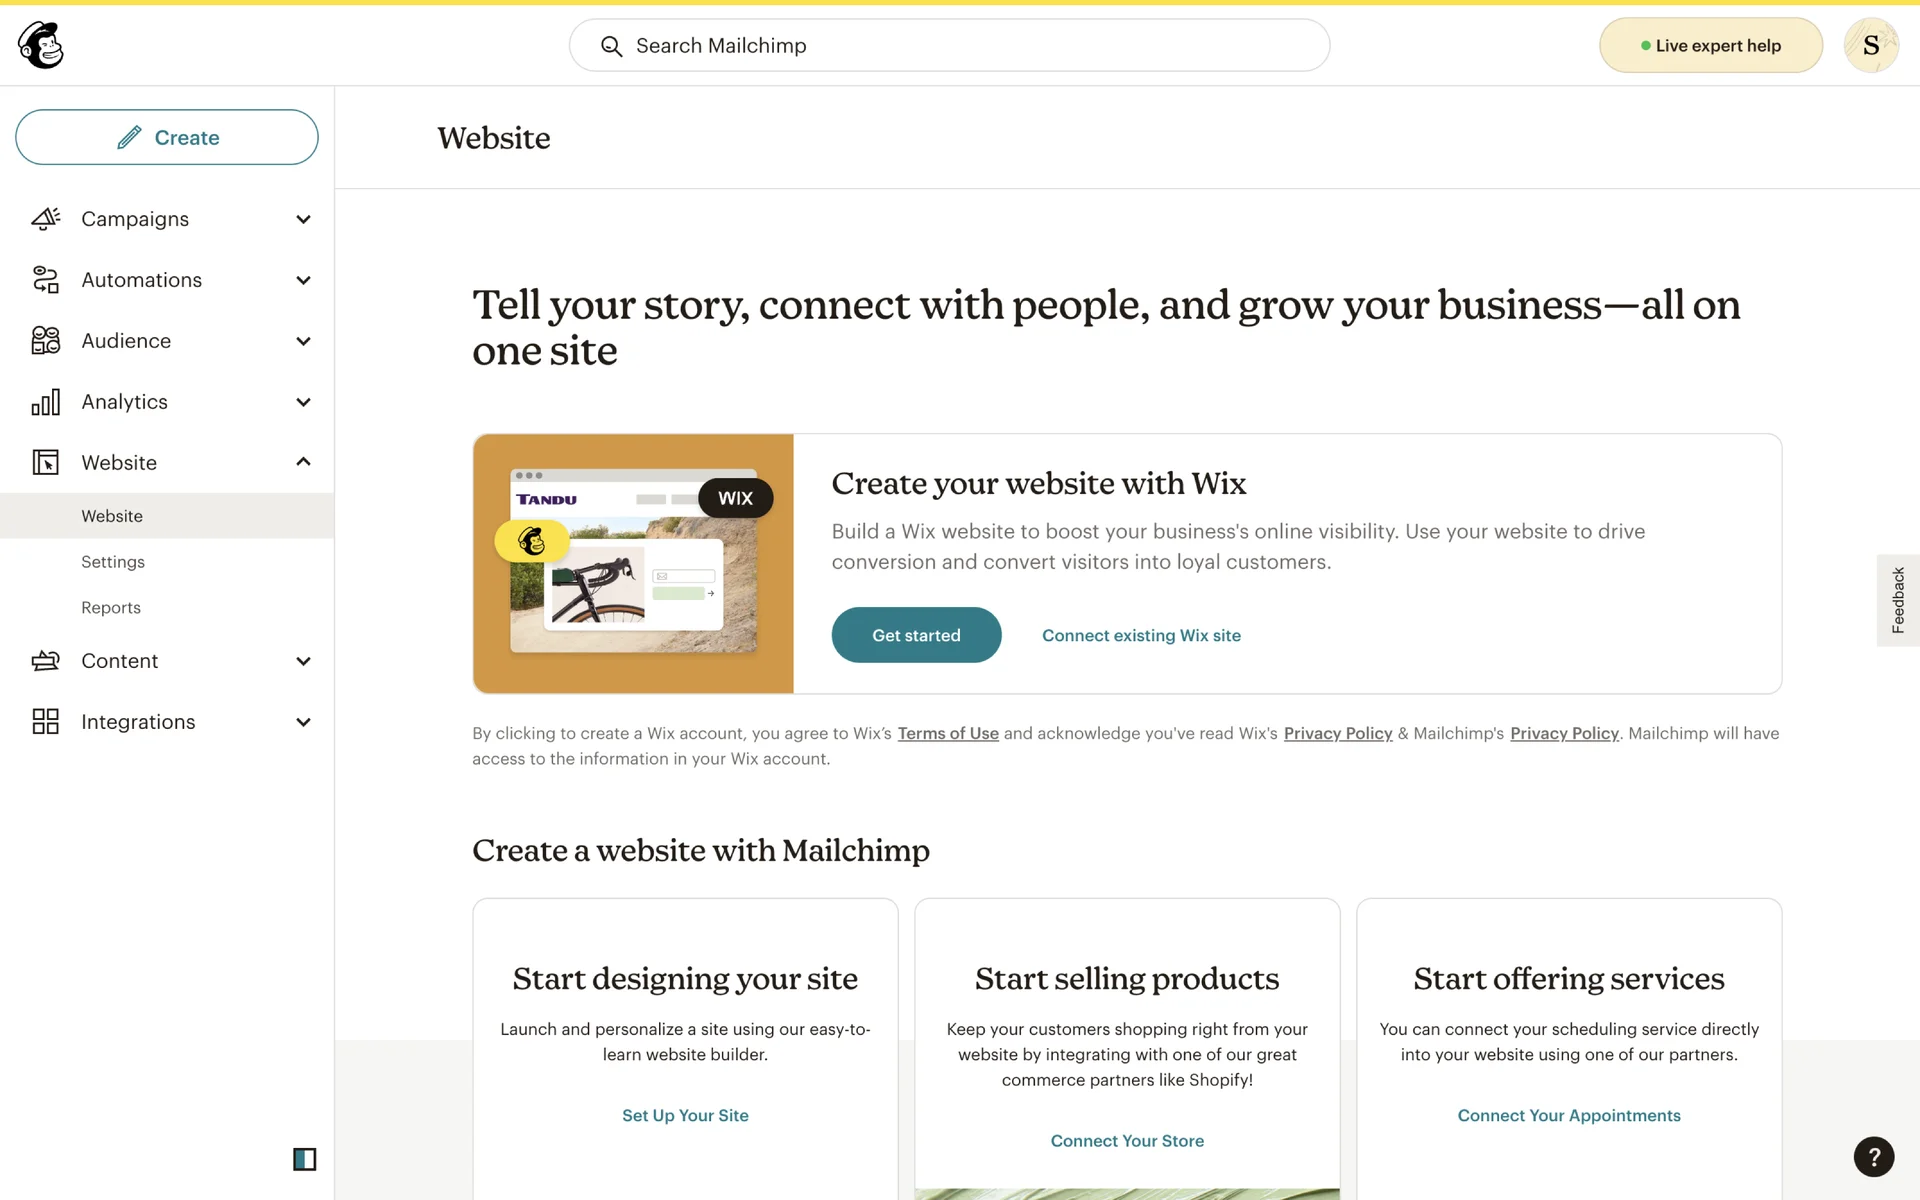Open the Reports submenu item
1920x1200 pixels.
(x=111, y=608)
